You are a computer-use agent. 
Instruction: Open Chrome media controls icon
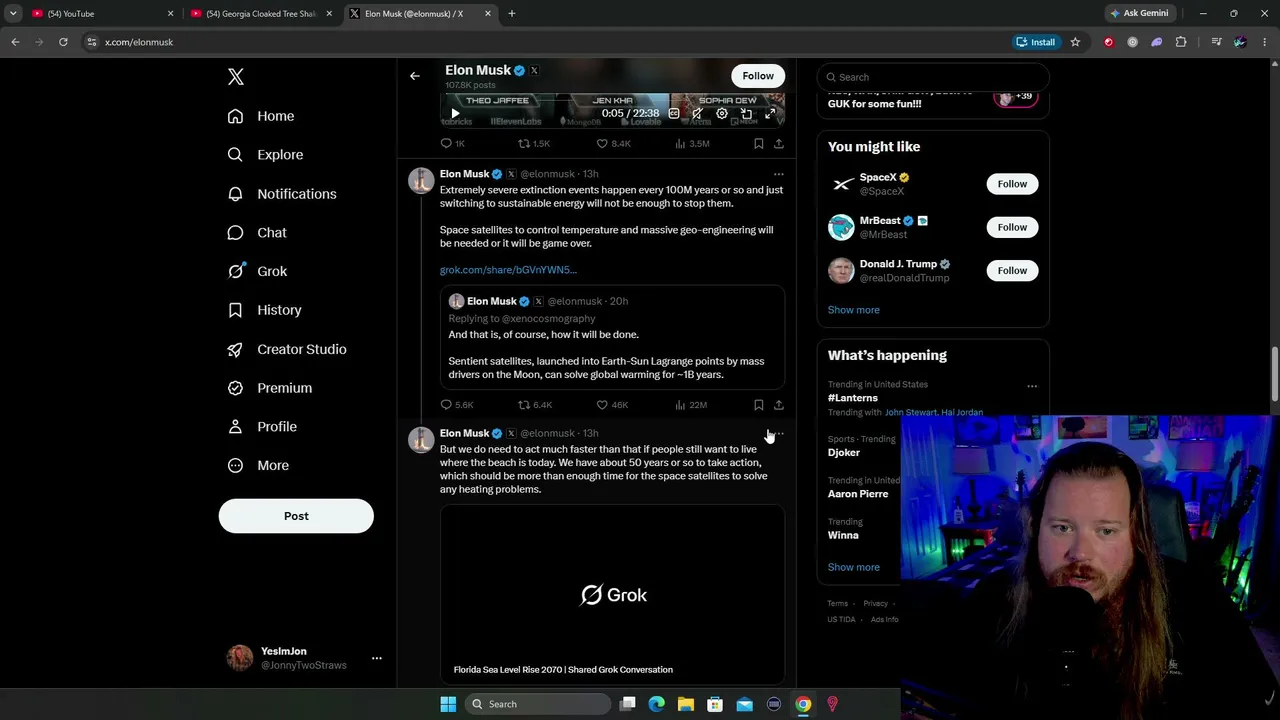[1216, 42]
